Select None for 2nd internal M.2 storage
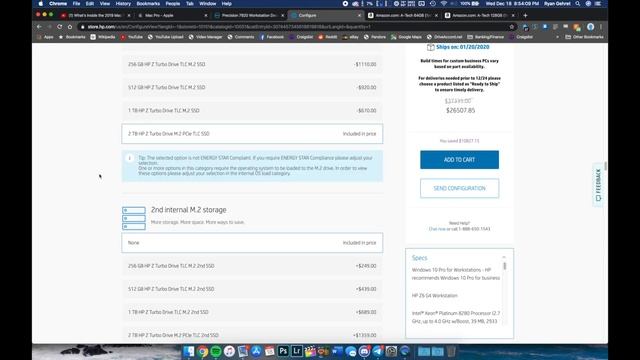The height and width of the screenshot is (360, 640). tap(252, 243)
